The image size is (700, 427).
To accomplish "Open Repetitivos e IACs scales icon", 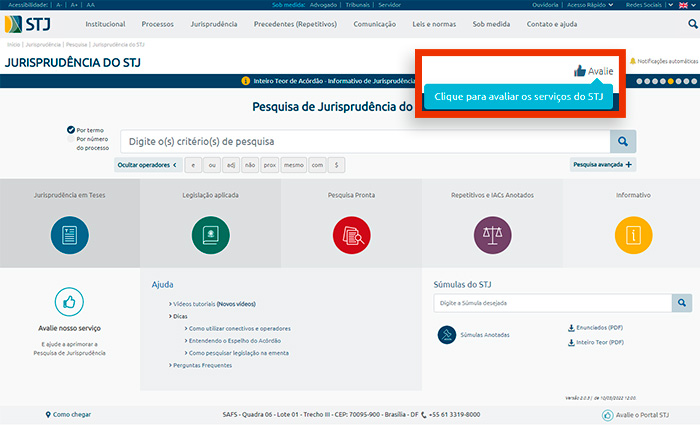I will (x=492, y=235).
